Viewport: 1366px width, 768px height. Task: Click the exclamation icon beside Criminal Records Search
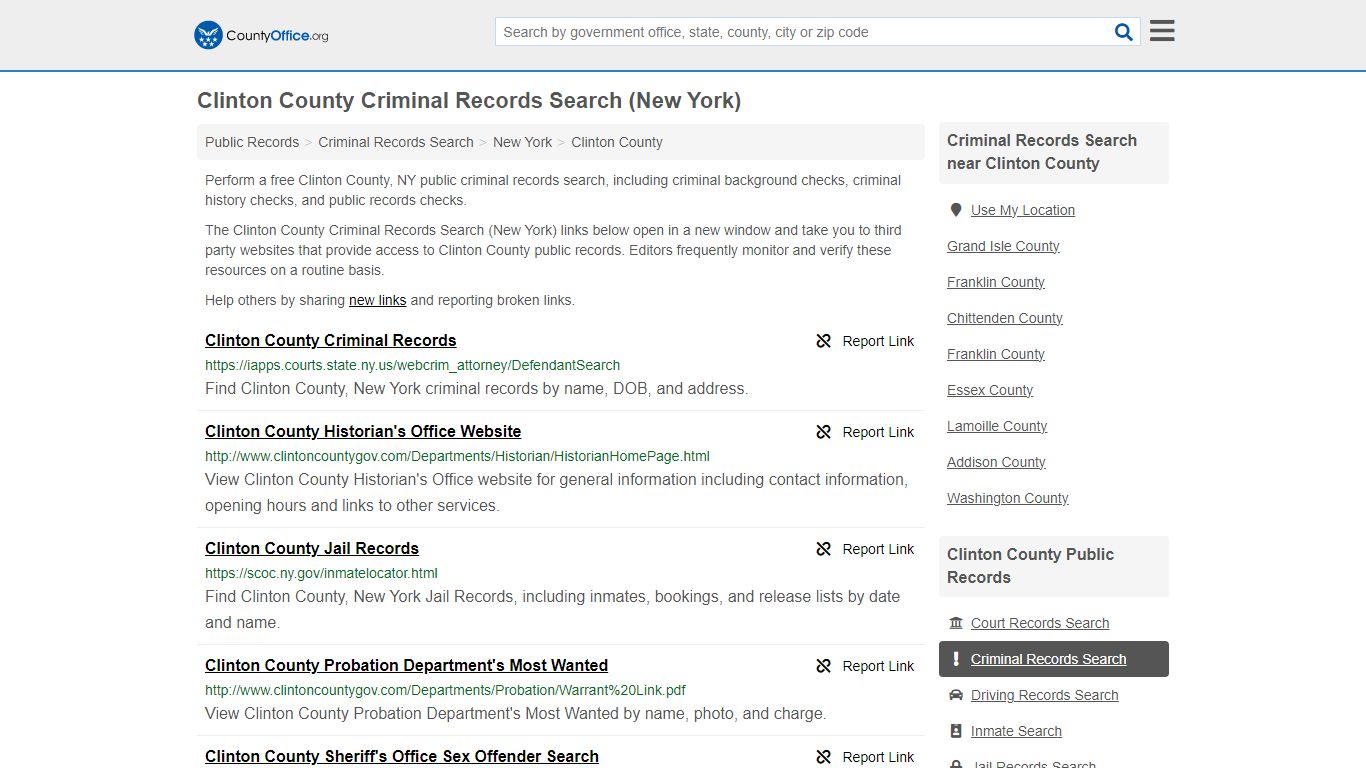956,659
